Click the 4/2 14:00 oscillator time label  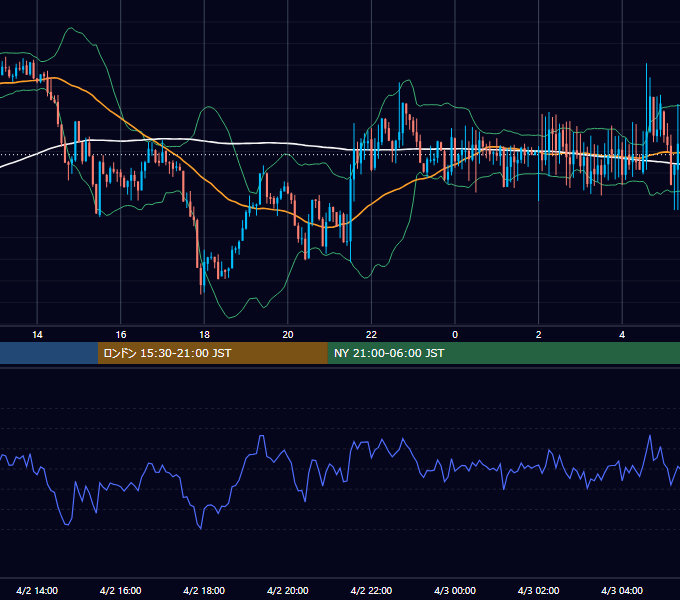click(x=37, y=590)
